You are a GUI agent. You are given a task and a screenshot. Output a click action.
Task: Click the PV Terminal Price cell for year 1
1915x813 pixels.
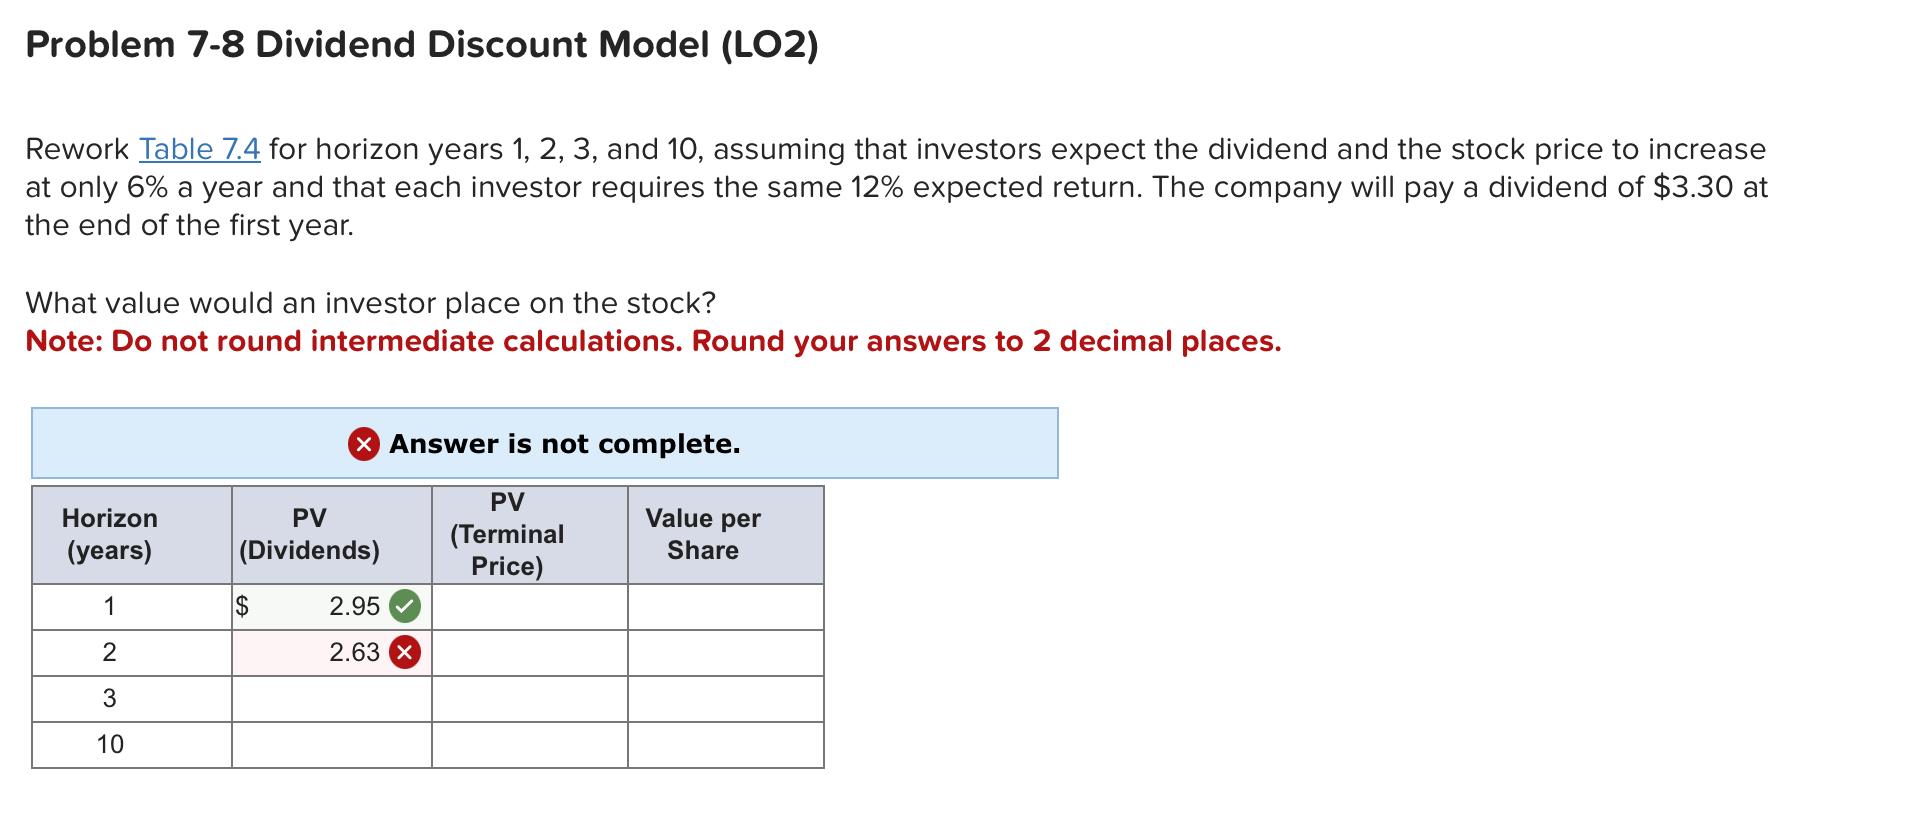click(528, 605)
